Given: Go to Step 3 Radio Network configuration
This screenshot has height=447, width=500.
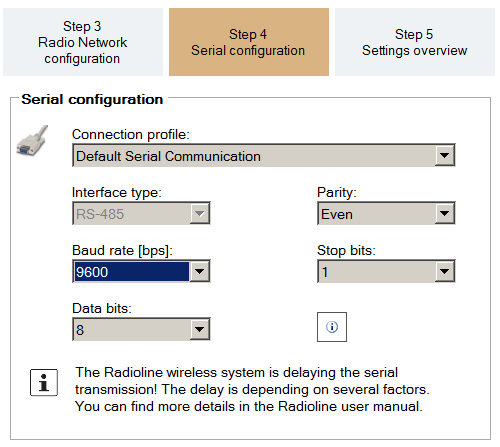Looking at the screenshot, I should (x=83, y=42).
